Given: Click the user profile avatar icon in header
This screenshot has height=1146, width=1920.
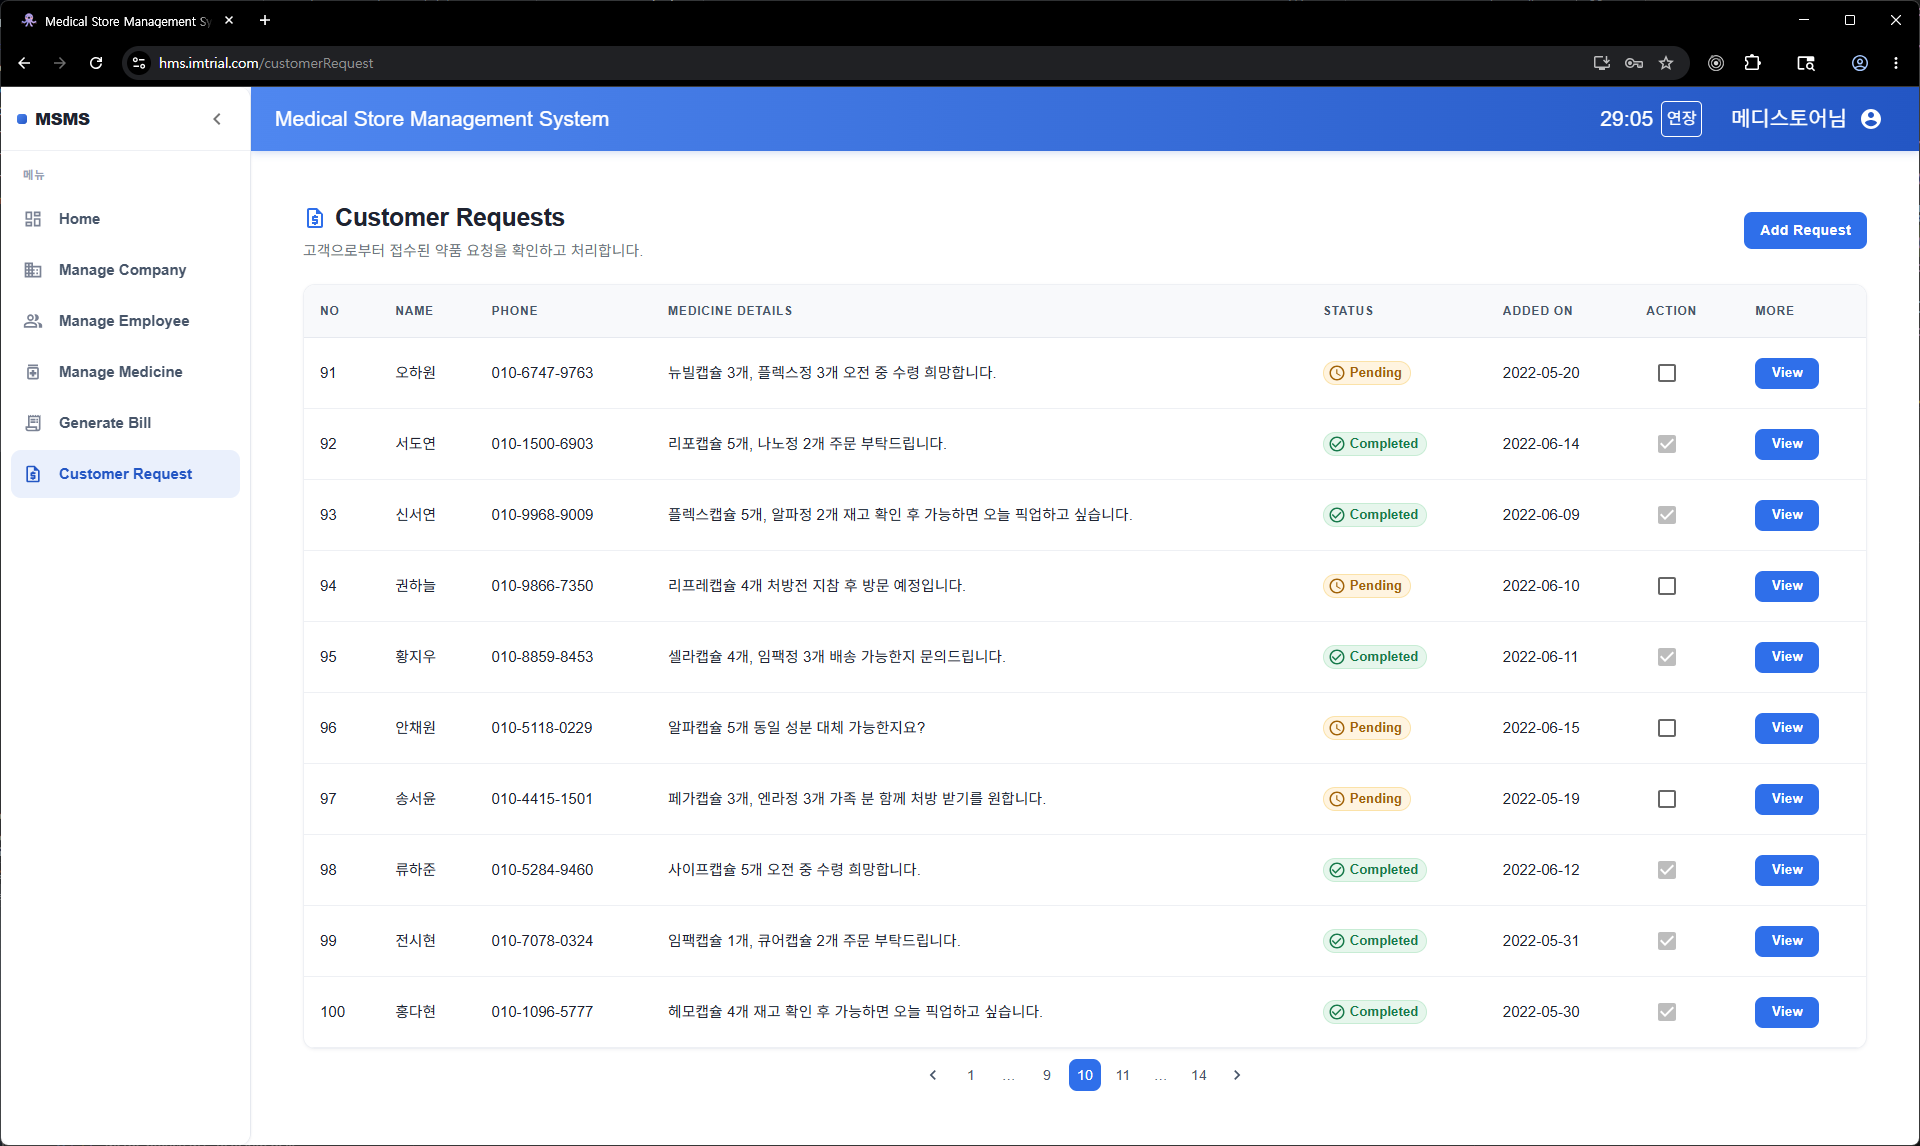Looking at the screenshot, I should (1871, 119).
